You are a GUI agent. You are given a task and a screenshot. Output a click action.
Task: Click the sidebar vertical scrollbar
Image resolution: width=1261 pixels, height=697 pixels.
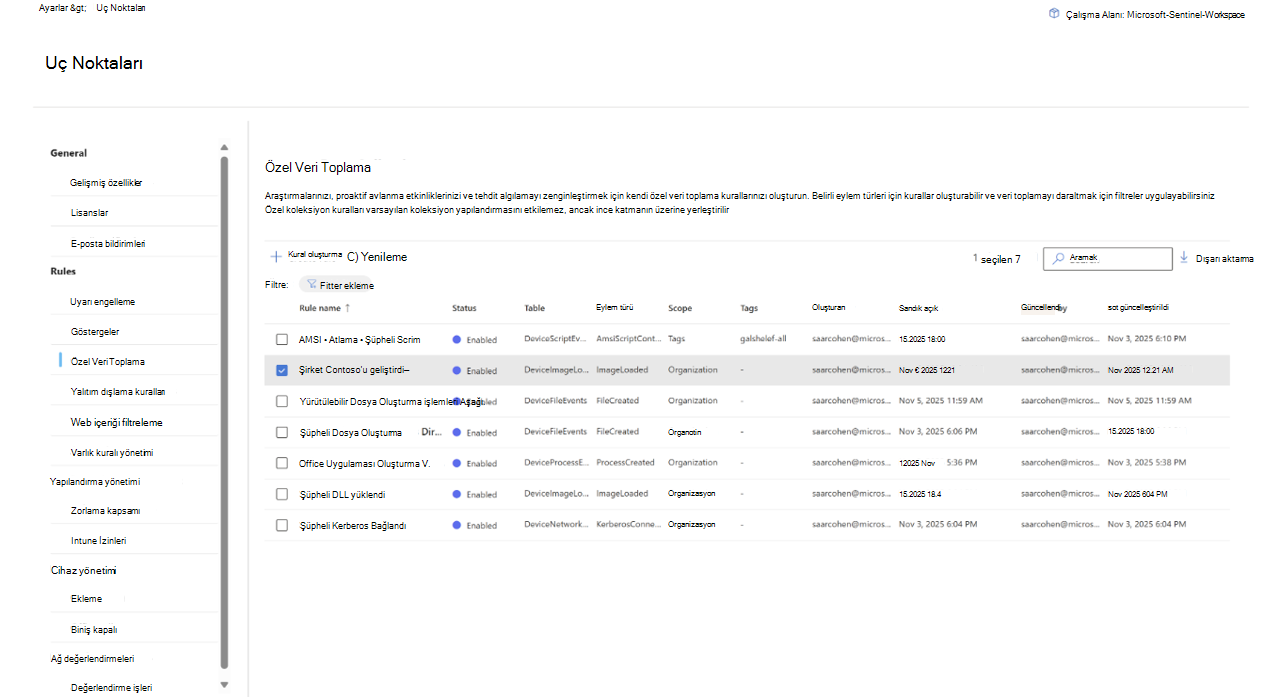pyautogui.click(x=224, y=412)
